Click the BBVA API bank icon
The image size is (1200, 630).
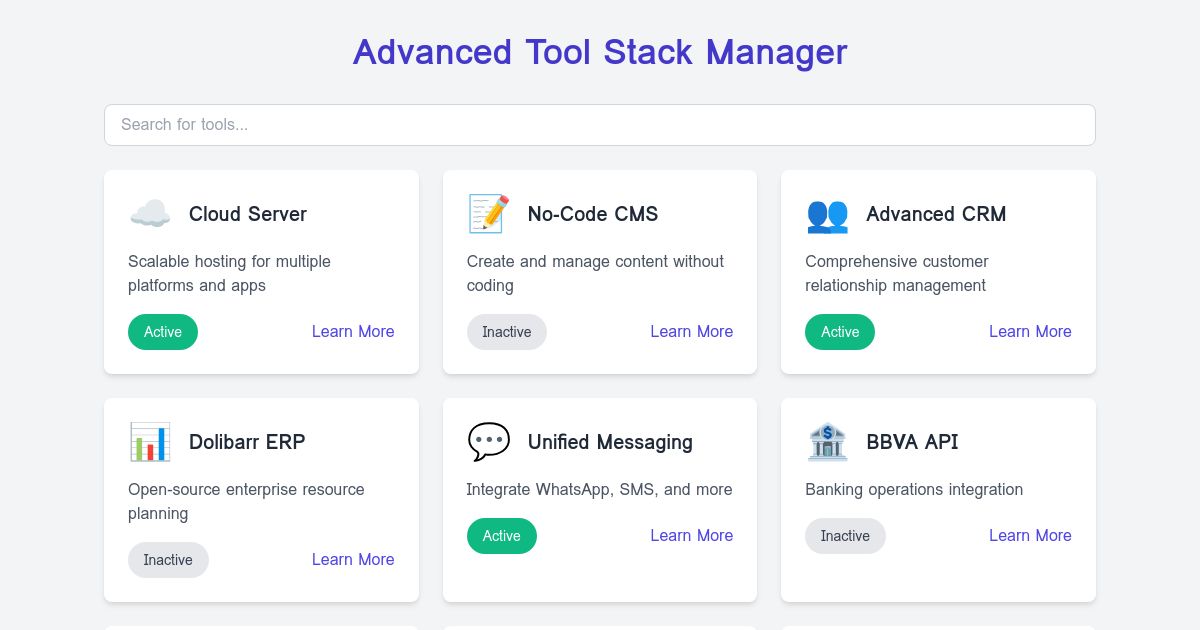(827, 441)
